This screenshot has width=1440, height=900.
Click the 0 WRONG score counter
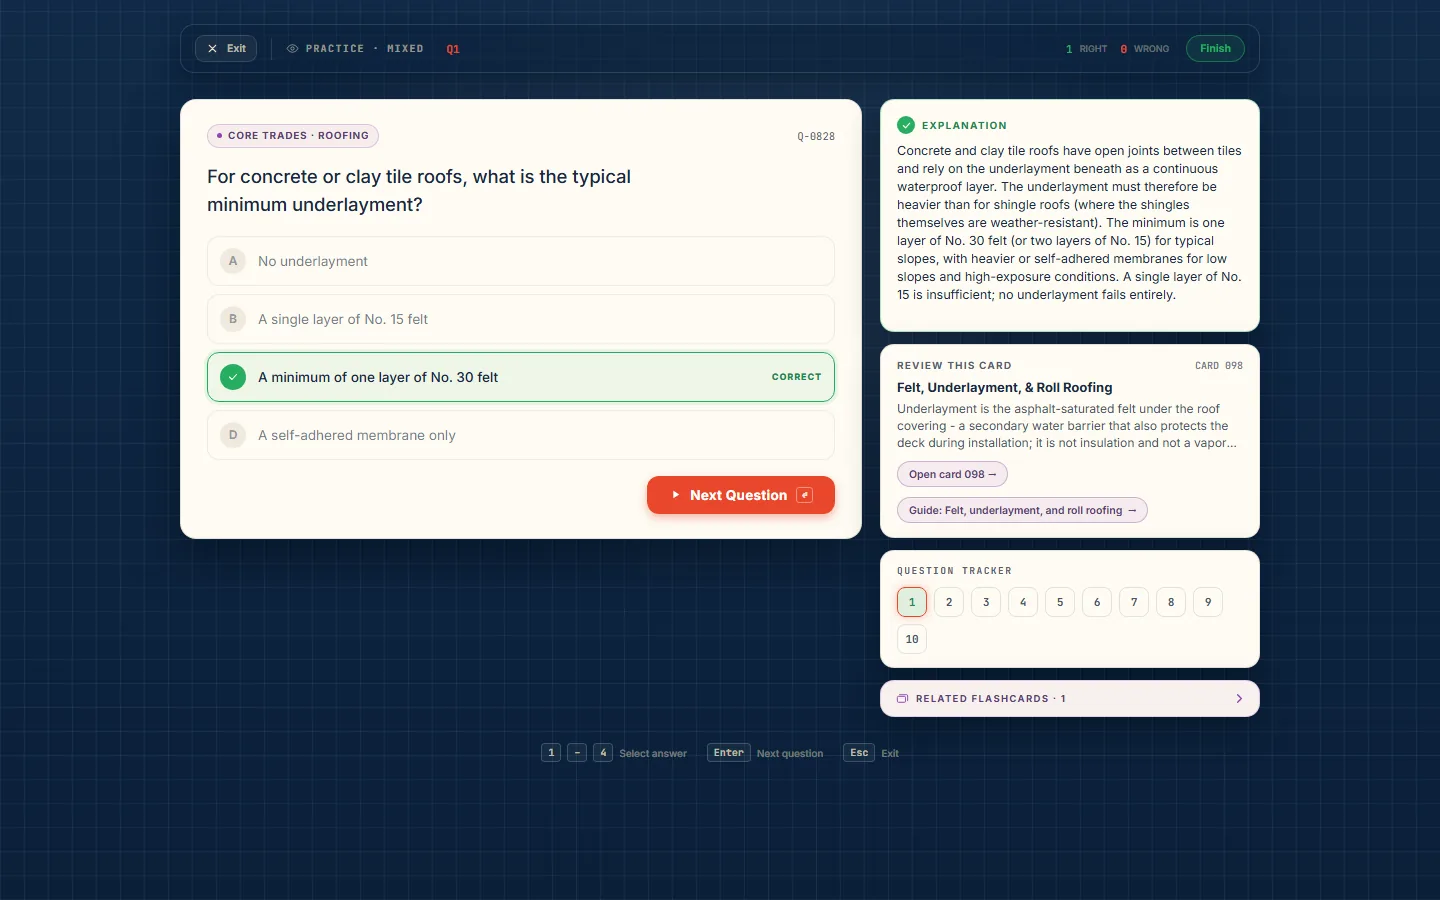[x=1144, y=49]
